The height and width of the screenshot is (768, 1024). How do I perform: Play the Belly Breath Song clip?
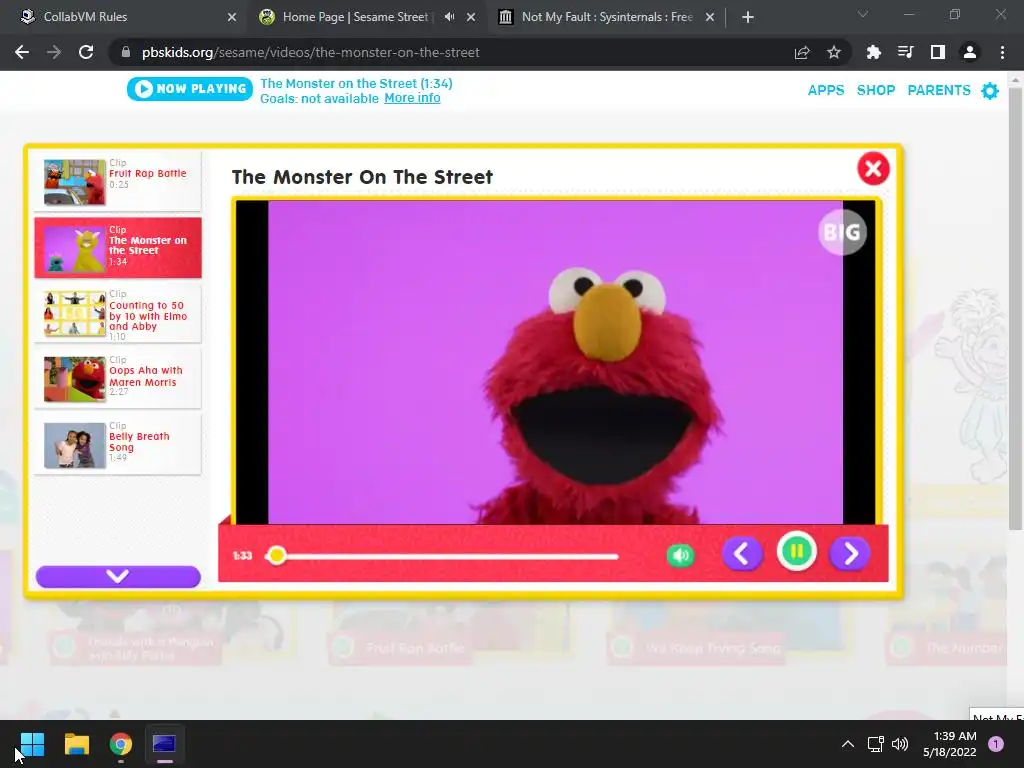point(118,445)
